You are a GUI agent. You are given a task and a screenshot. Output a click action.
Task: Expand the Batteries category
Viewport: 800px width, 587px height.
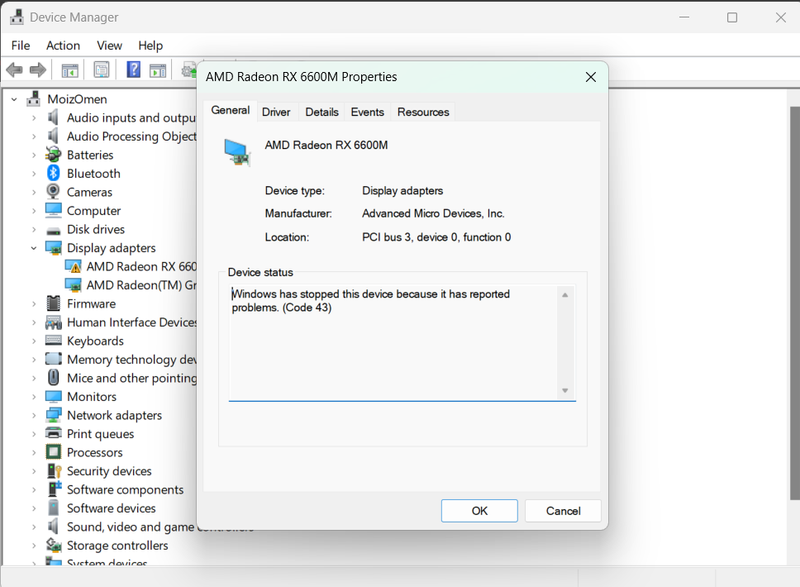pyautogui.click(x=34, y=155)
